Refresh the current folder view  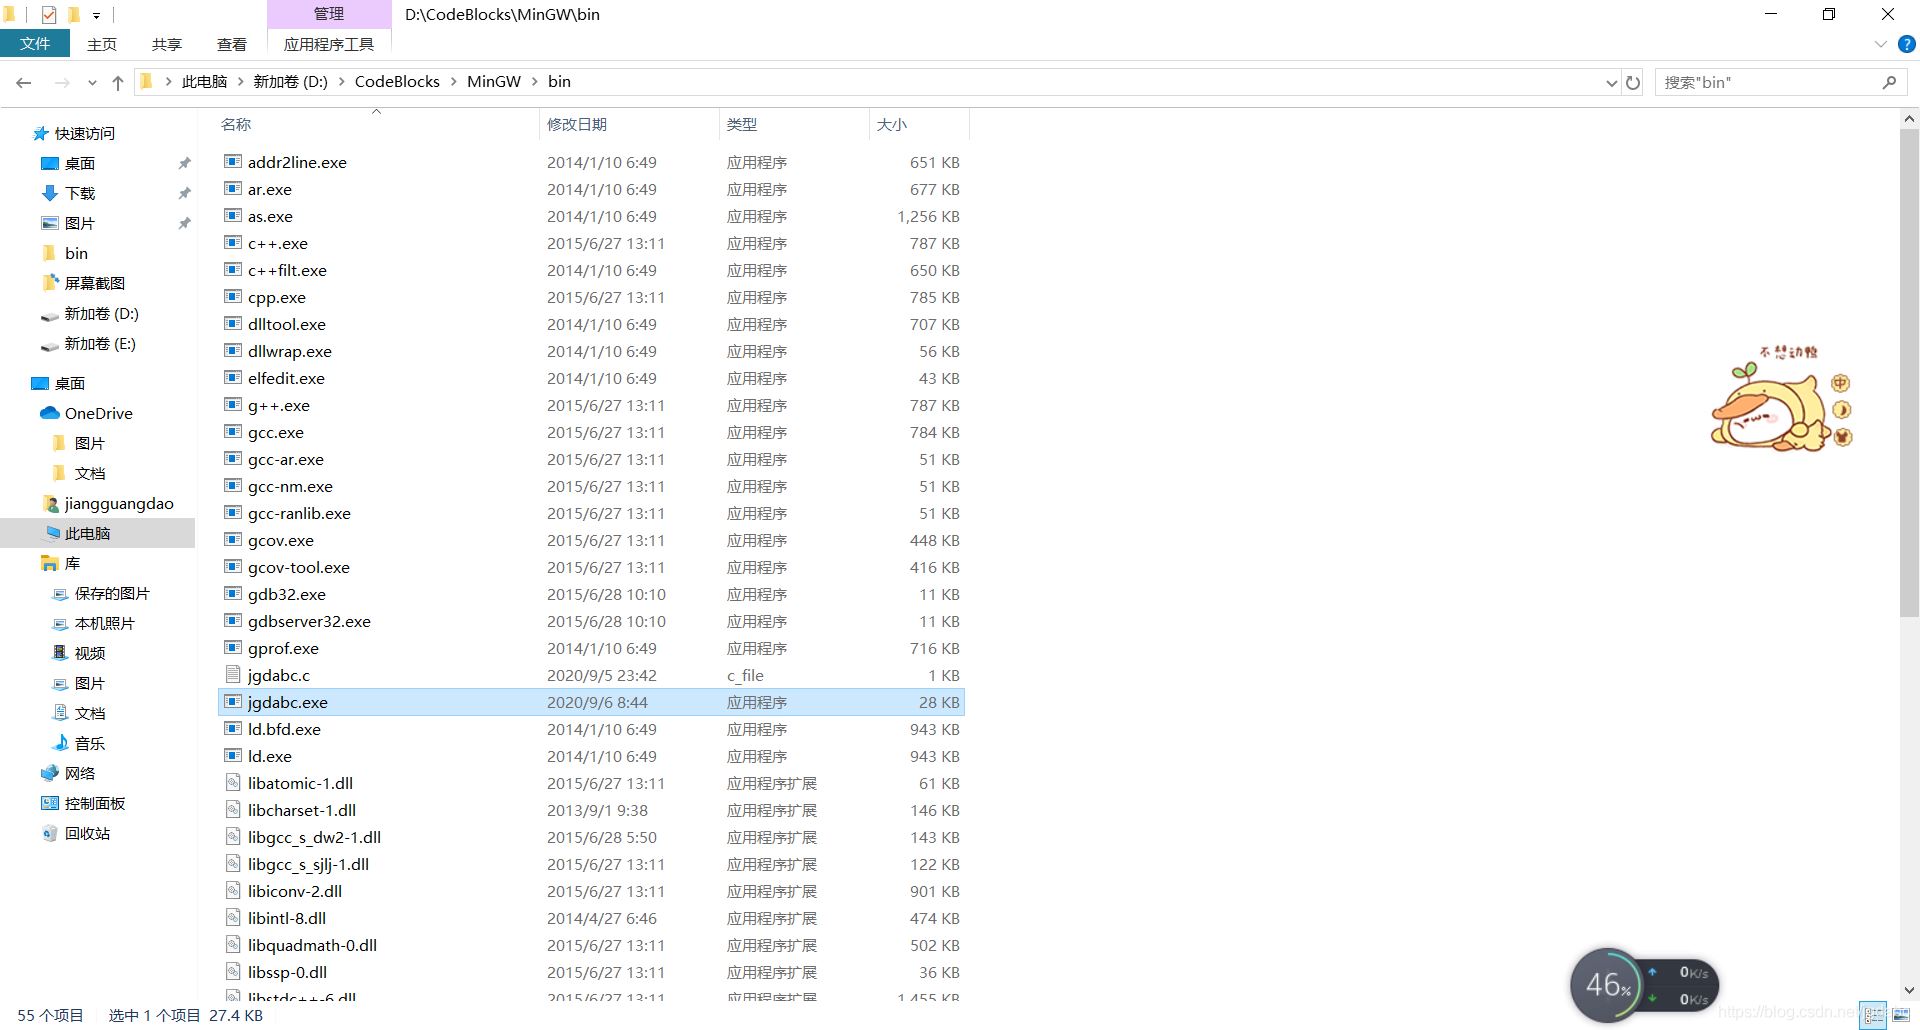[x=1633, y=83]
